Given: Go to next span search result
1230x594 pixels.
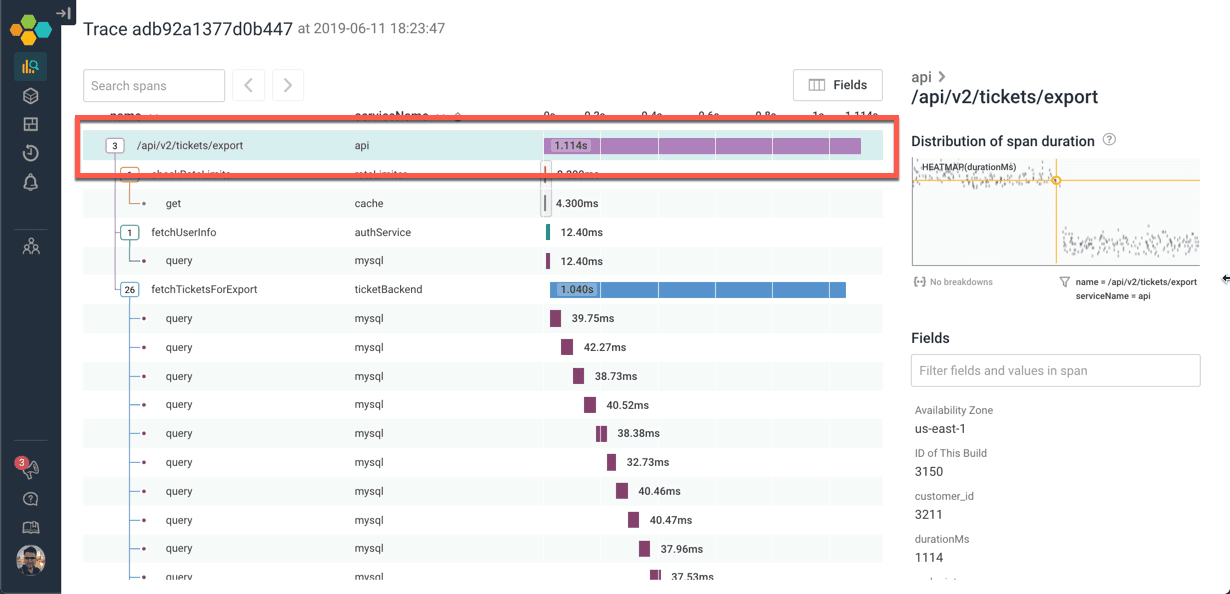Looking at the screenshot, I should tap(288, 86).
